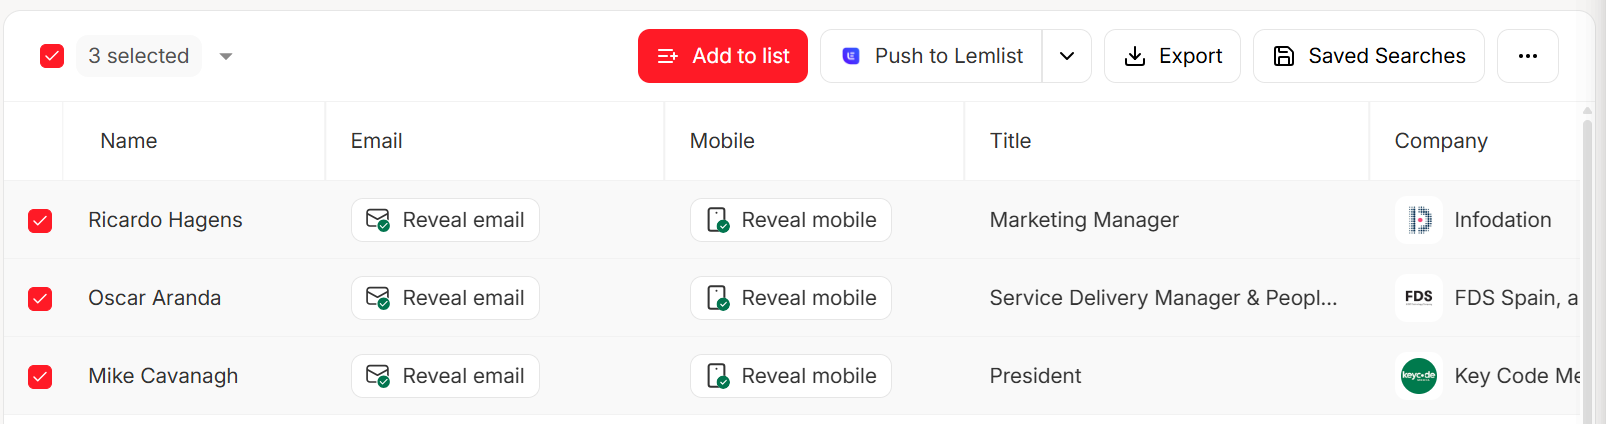Click the Infodation company logo

pos(1418,220)
